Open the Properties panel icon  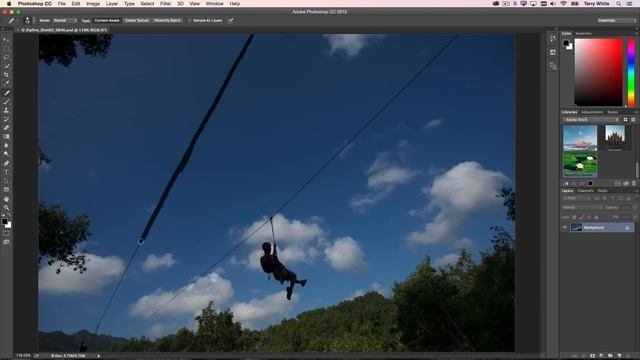click(553, 52)
